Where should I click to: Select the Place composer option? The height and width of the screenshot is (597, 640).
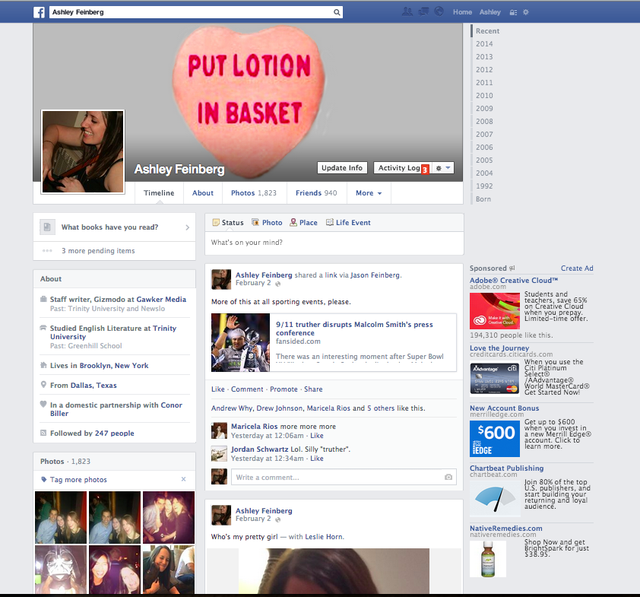[303, 223]
